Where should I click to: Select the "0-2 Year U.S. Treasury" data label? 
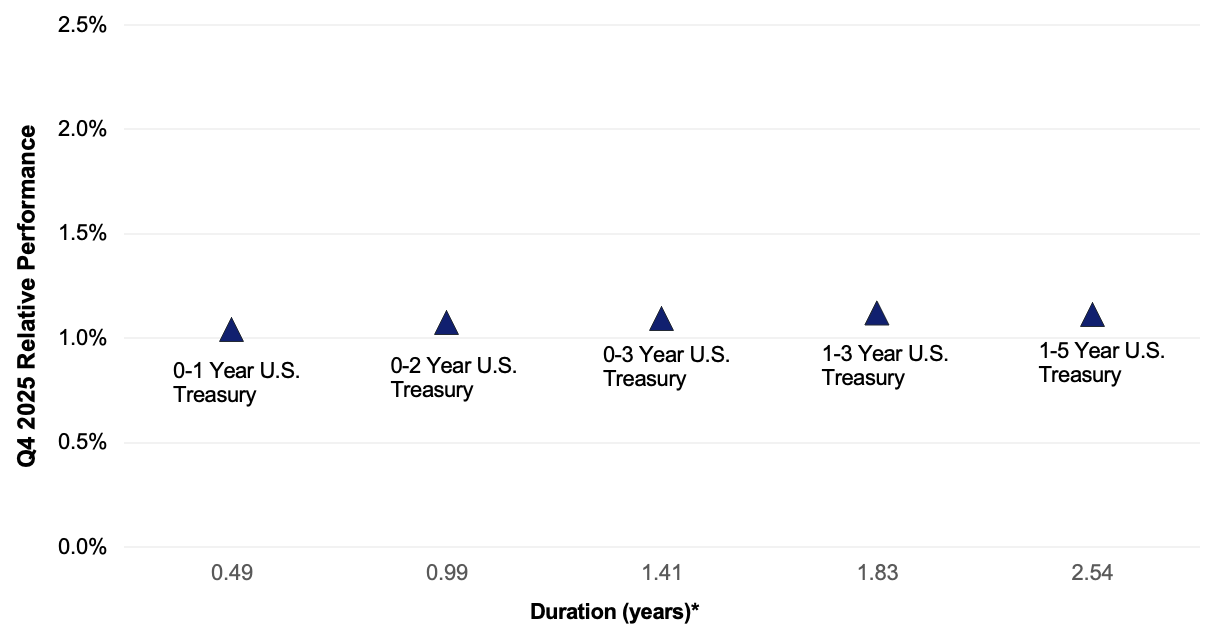tap(453, 377)
